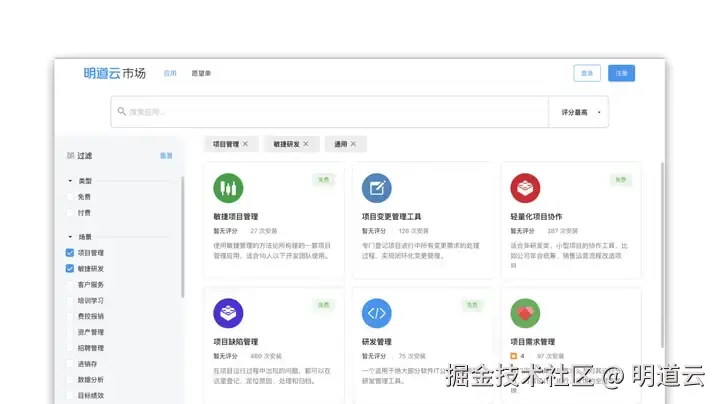The image size is (720, 404).
Task: Click the 128 次安装 count text
Action: pyautogui.click(x=413, y=231)
